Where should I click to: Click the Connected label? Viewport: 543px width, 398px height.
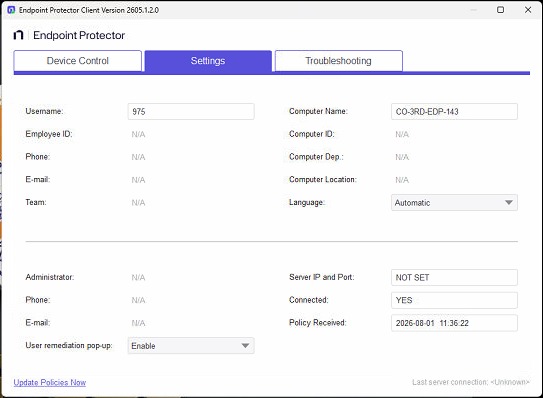pyautogui.click(x=309, y=300)
